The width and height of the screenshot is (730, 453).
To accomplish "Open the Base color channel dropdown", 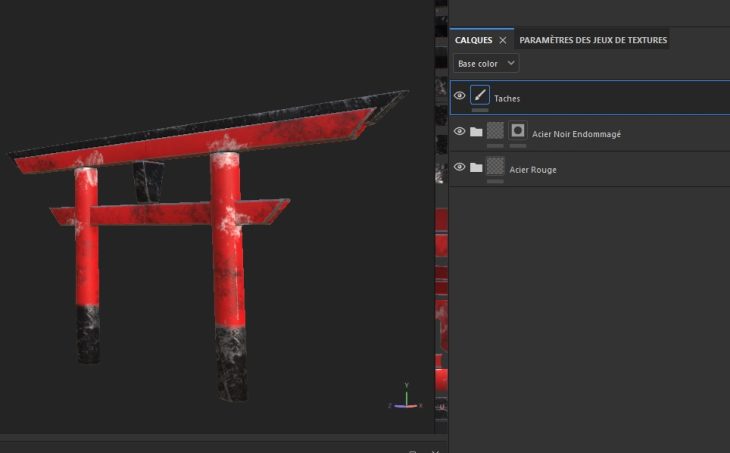I will click(x=486, y=64).
